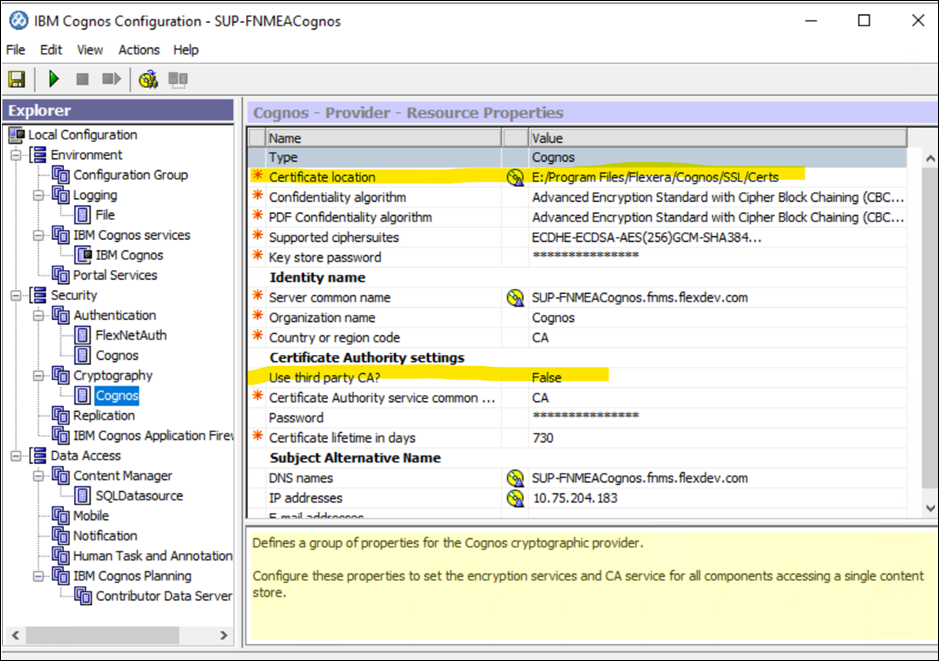Click the Use third party CA False value

pos(547,377)
